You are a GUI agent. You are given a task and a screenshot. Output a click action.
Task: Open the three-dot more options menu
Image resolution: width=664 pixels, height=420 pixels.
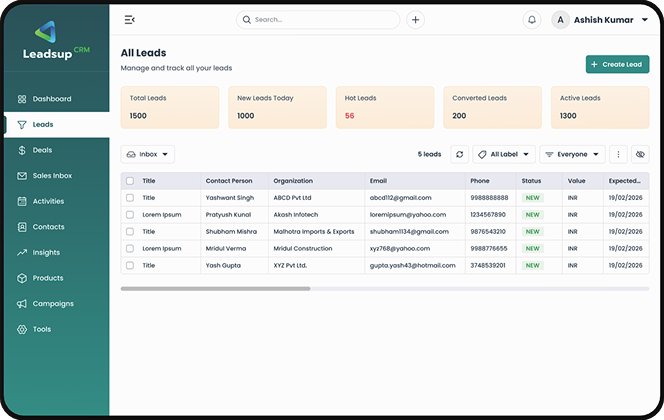tap(618, 155)
